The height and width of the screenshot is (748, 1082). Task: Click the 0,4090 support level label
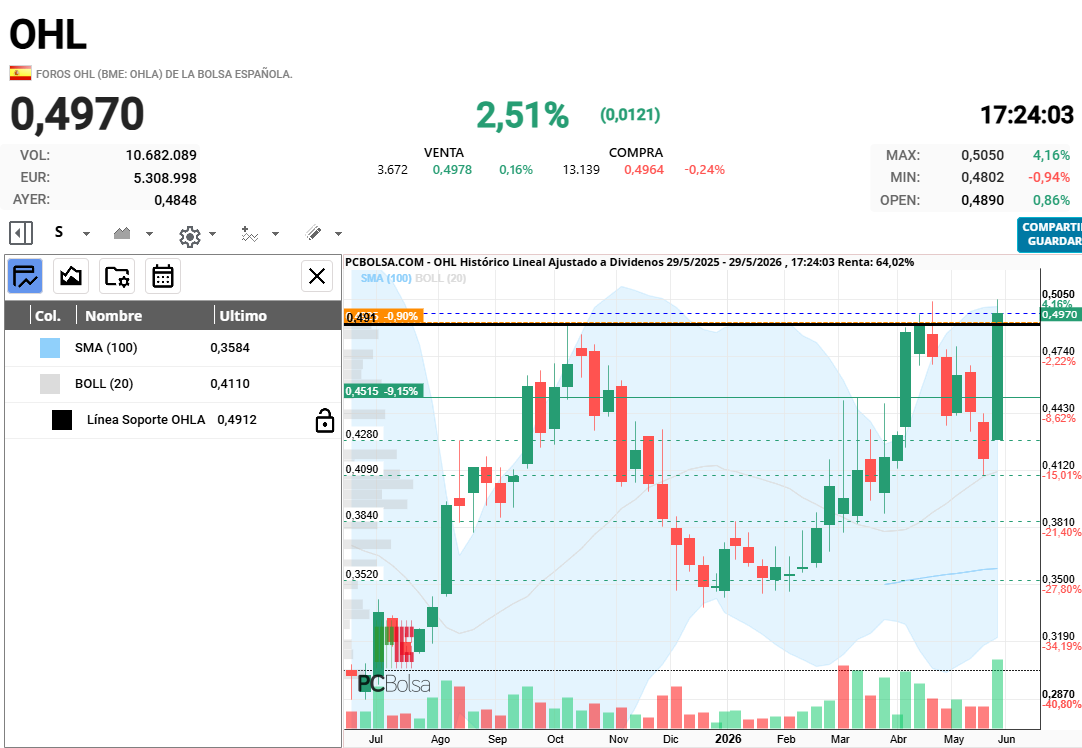pos(362,469)
